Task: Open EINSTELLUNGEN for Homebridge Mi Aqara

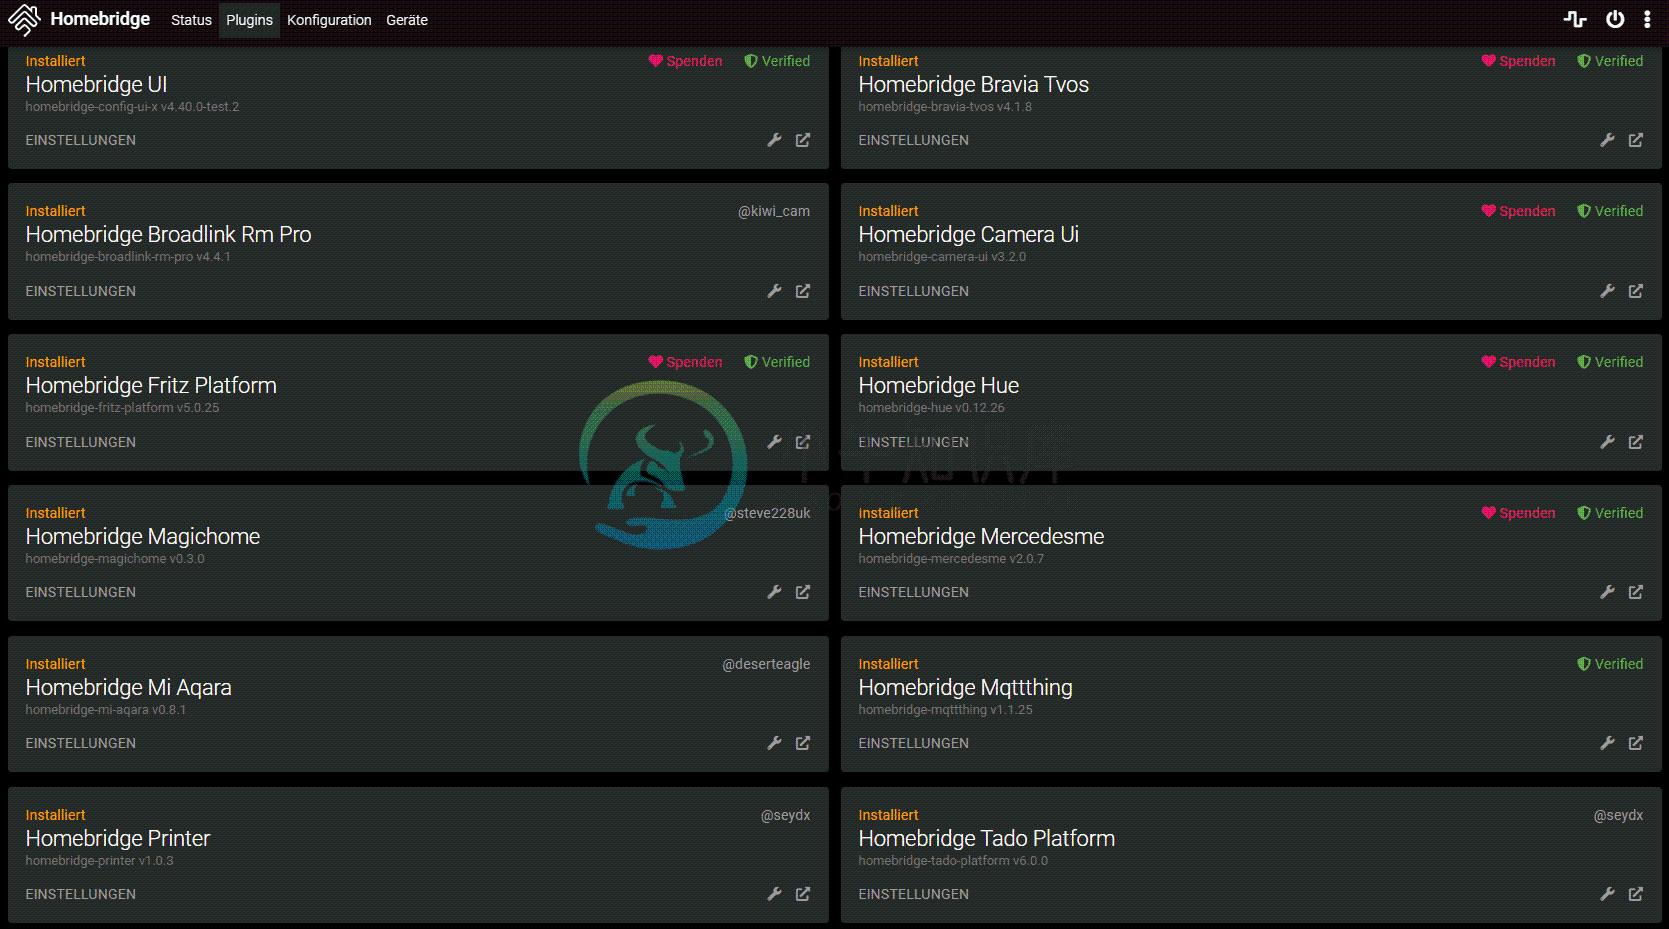Action: (x=81, y=743)
